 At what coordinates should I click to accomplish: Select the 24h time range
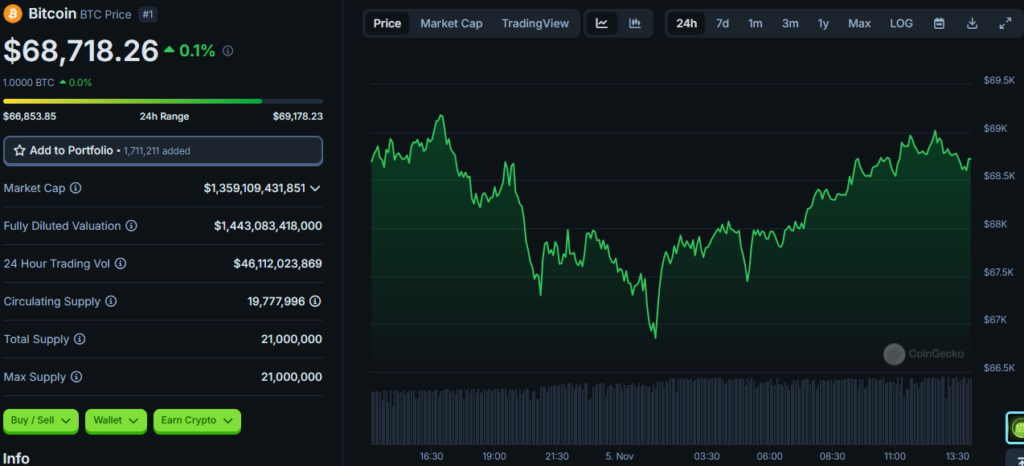686,23
